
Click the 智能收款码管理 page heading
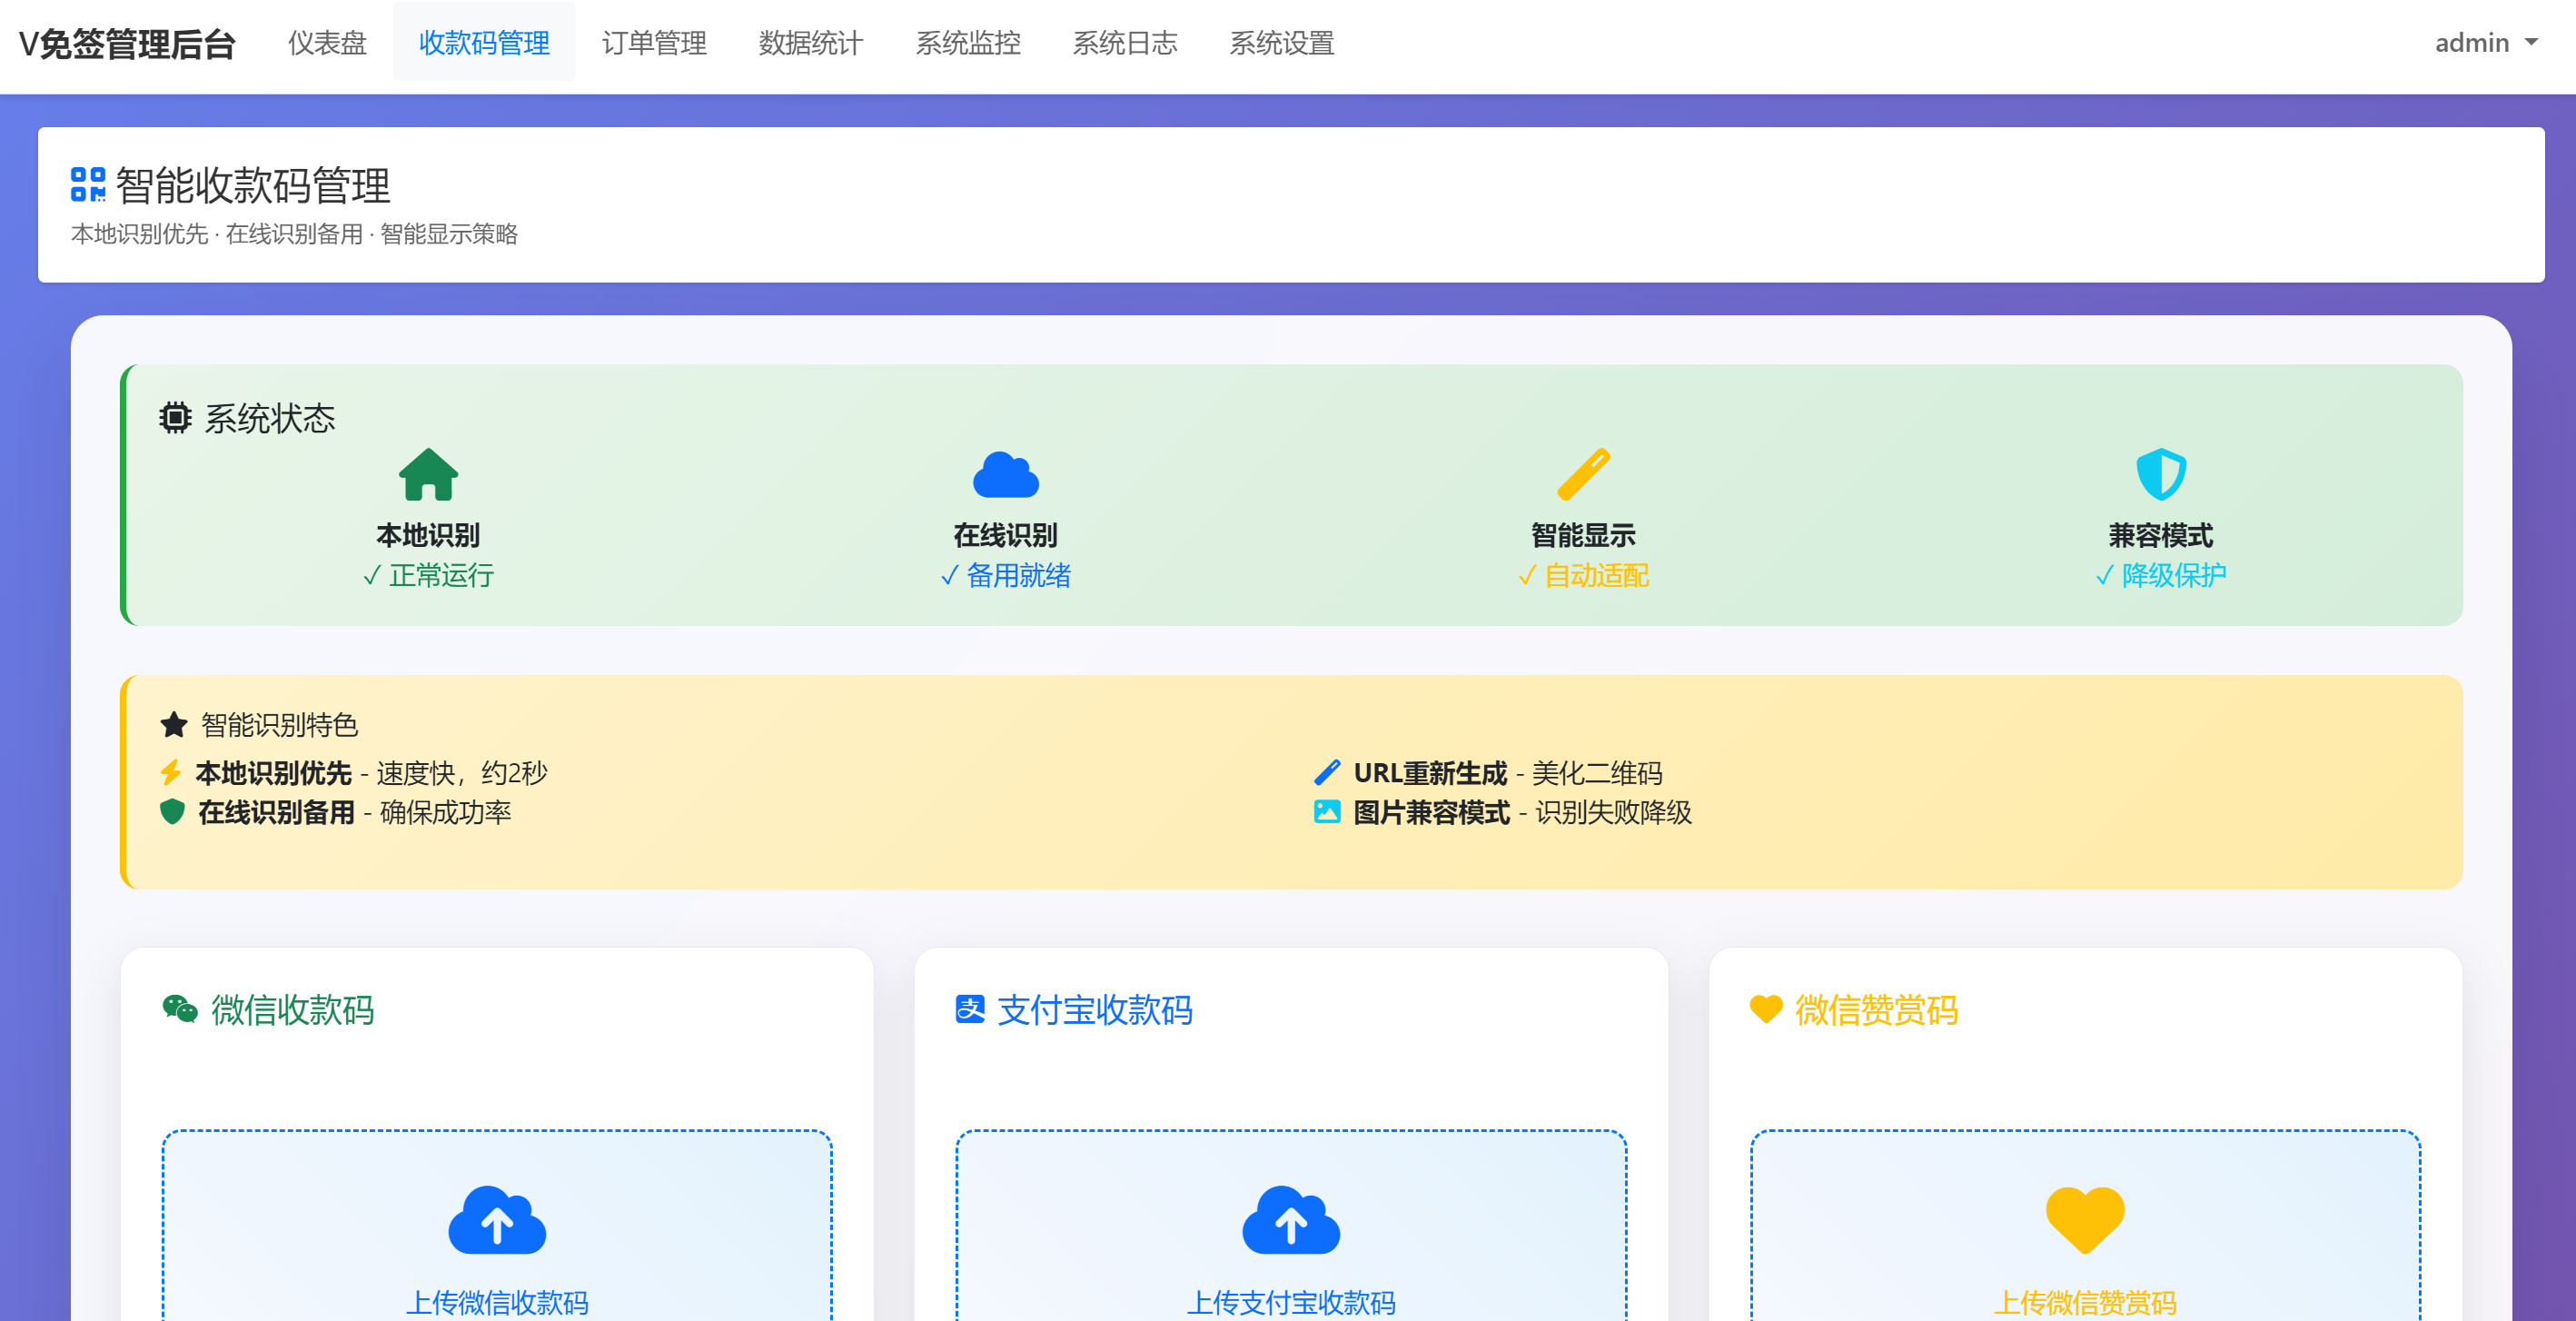[x=253, y=185]
